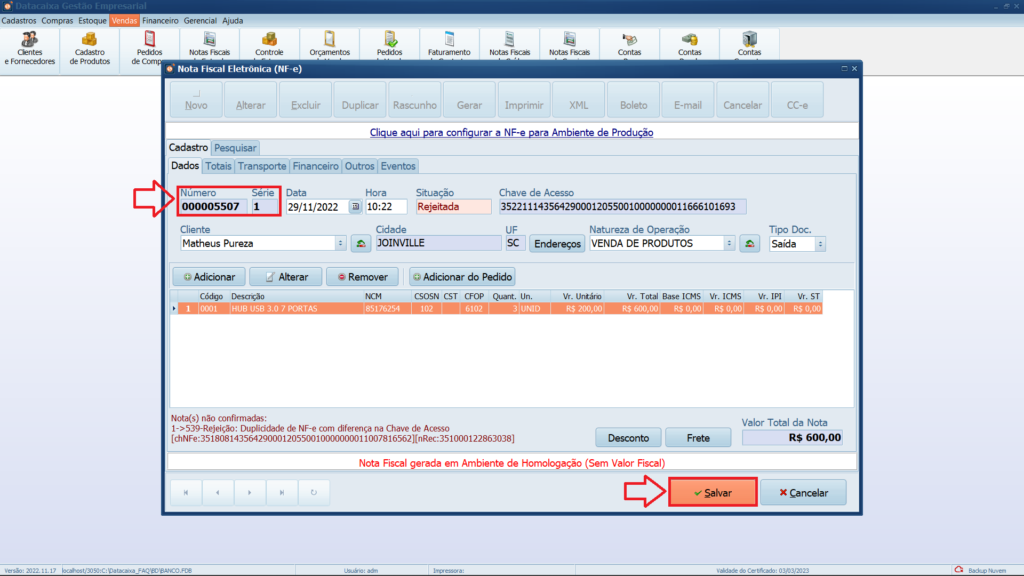Click the lookup icon next to the Cliente field
The image size is (1024, 576).
pos(360,243)
